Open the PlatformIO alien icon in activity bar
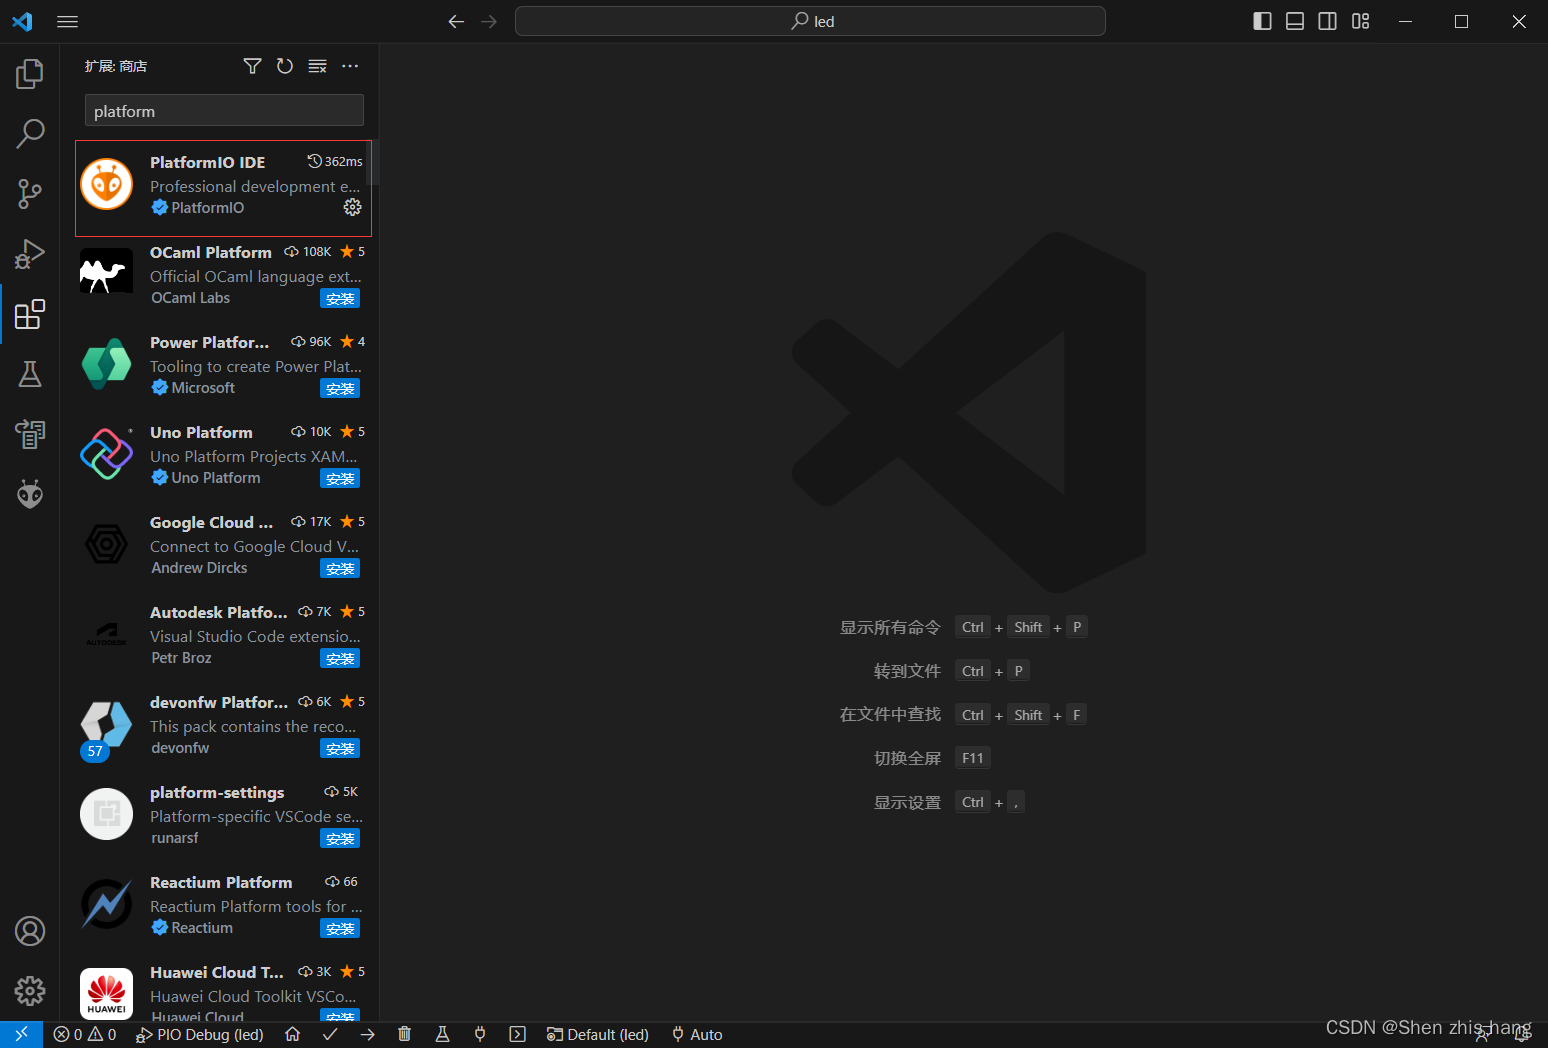The image size is (1548, 1048). click(30, 494)
